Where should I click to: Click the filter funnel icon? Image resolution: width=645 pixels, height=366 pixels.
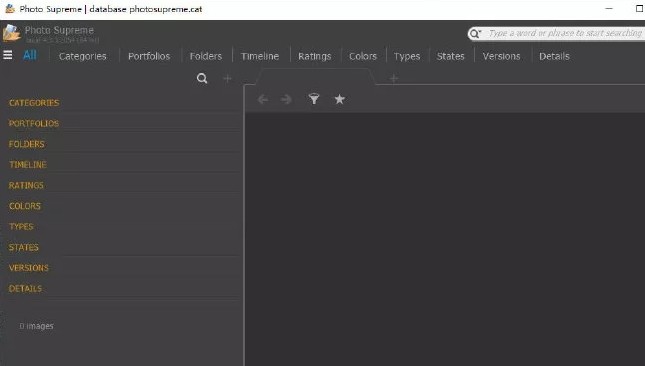(x=314, y=99)
